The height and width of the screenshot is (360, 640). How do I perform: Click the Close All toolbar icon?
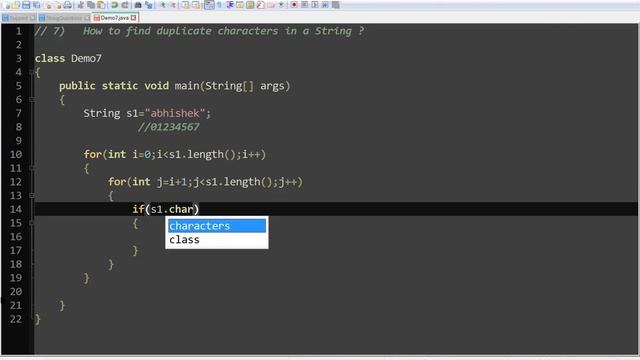point(58,5)
